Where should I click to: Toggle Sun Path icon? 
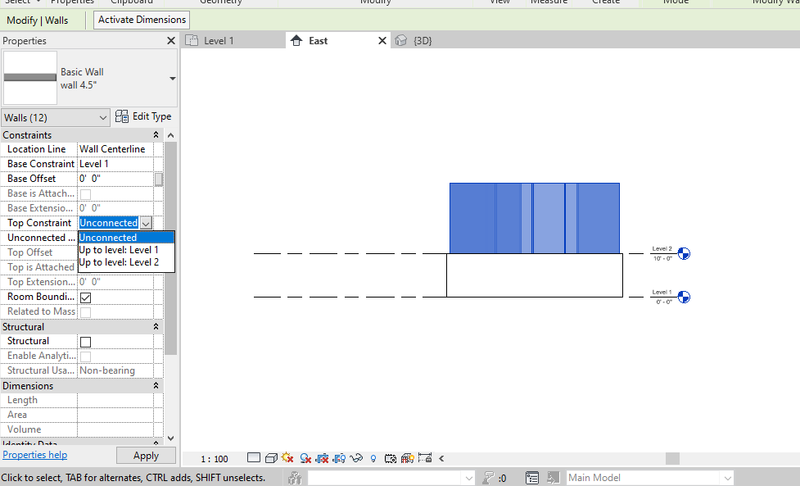click(x=288, y=458)
